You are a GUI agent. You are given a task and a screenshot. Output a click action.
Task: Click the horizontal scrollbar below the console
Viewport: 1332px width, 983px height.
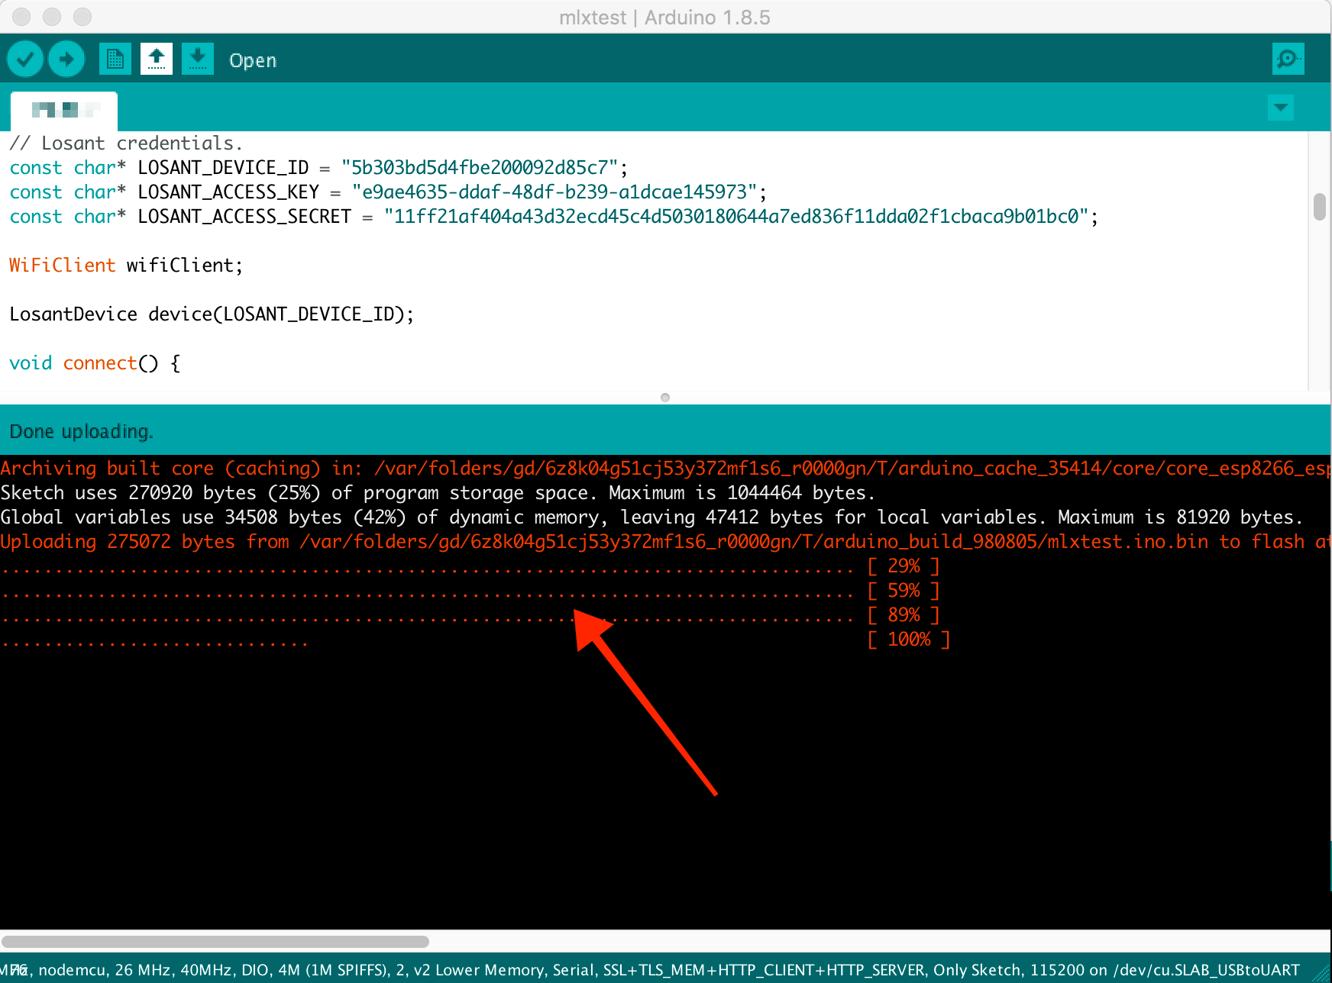coord(215,941)
